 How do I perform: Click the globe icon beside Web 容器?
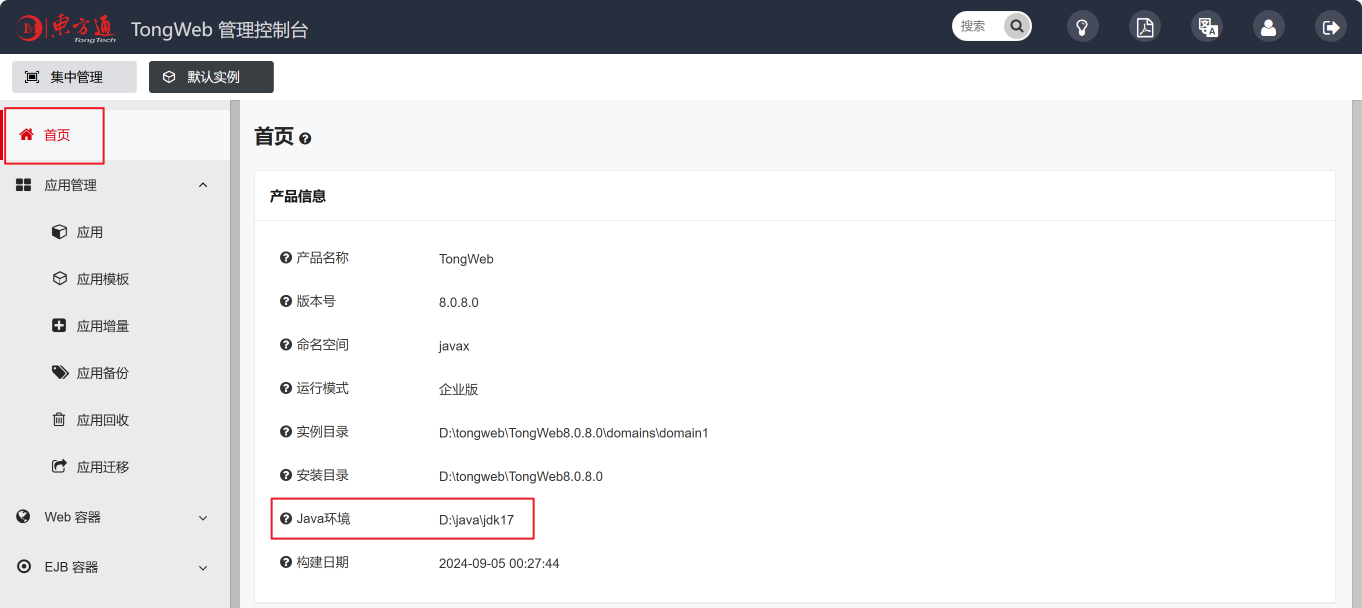point(24,517)
